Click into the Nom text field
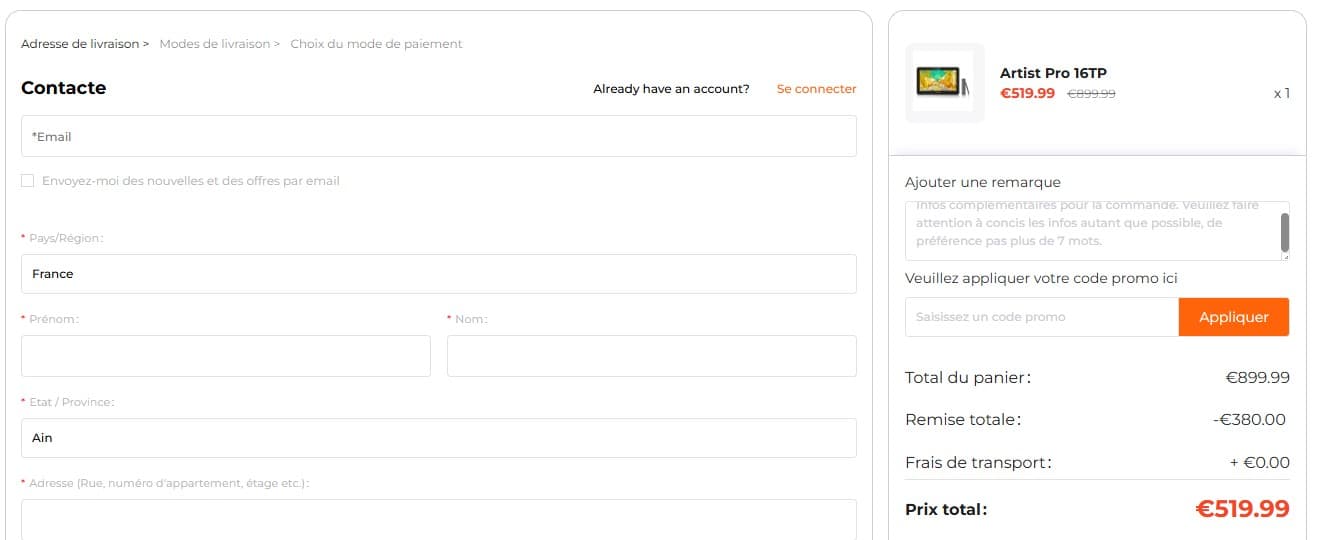The height and width of the screenshot is (540, 1317). (x=651, y=356)
